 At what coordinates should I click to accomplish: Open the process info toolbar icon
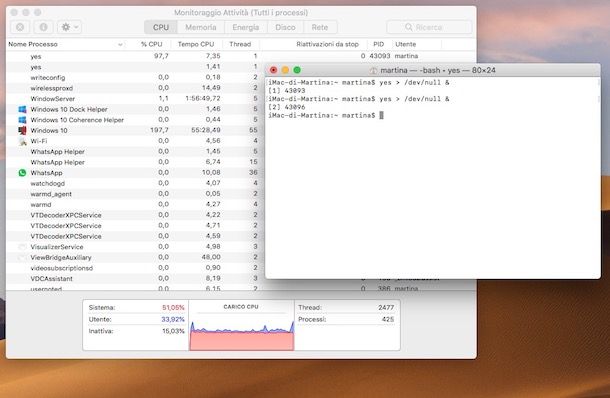coord(43,27)
